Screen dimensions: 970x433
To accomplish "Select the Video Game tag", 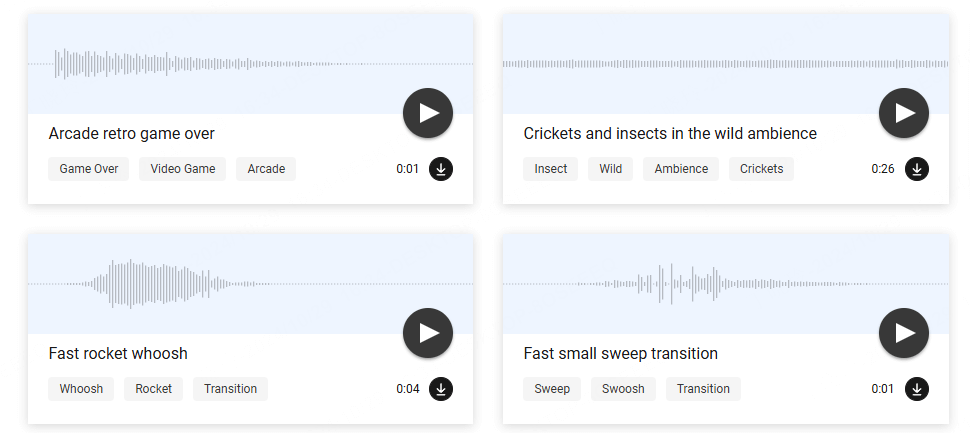I will coord(183,169).
